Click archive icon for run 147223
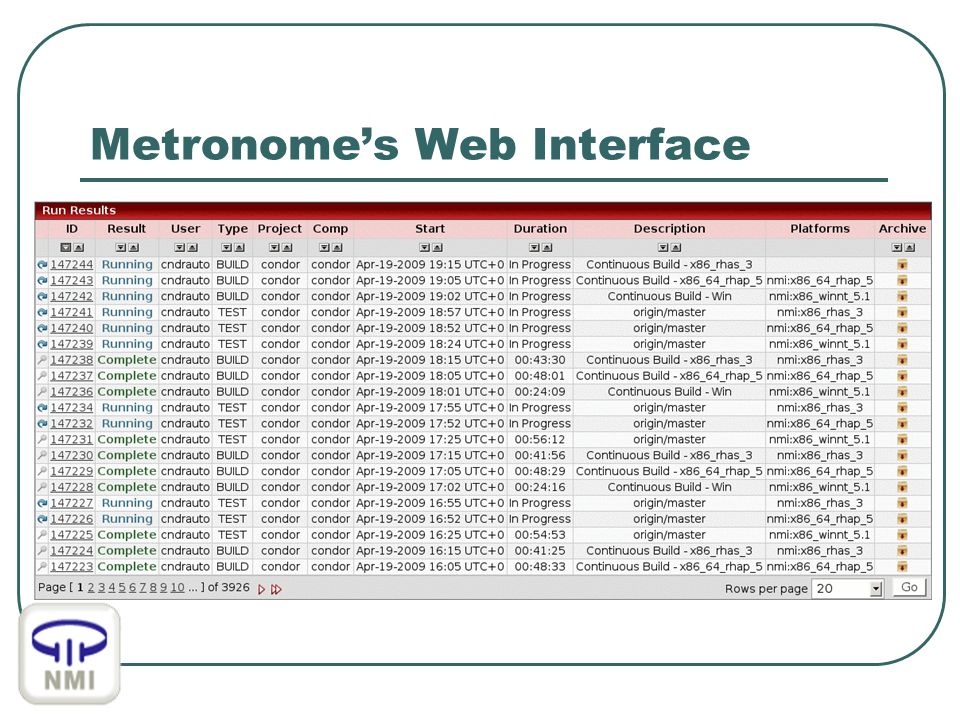 coord(902,568)
